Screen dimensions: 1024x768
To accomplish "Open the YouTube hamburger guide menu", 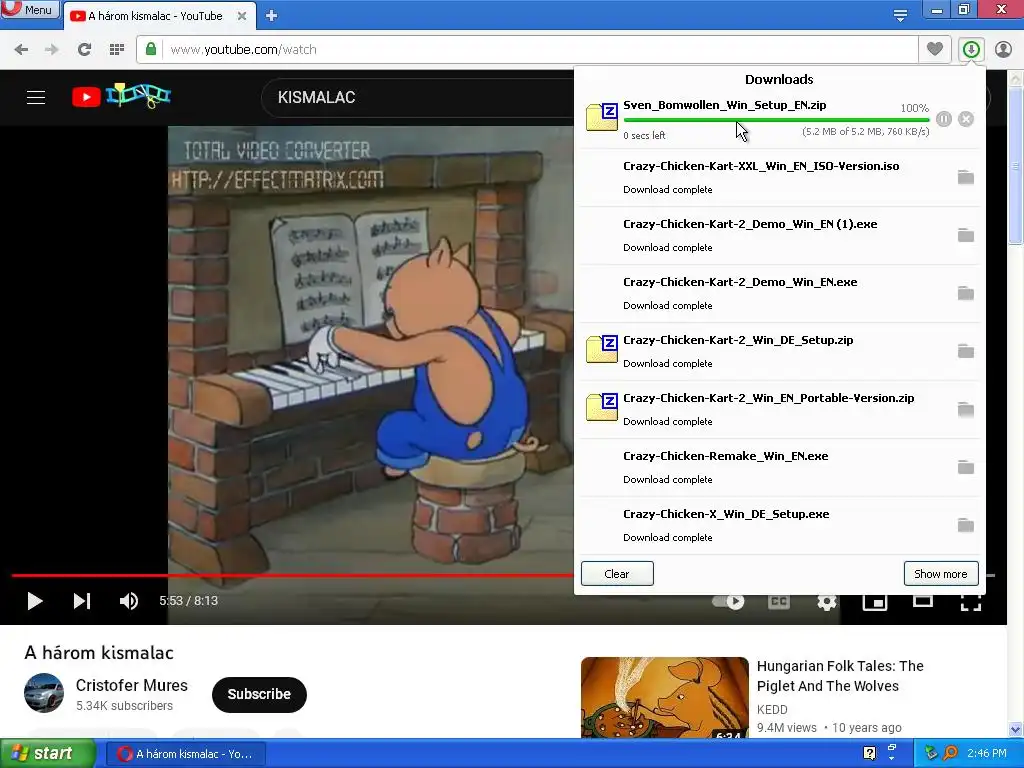I will pyautogui.click(x=36, y=97).
